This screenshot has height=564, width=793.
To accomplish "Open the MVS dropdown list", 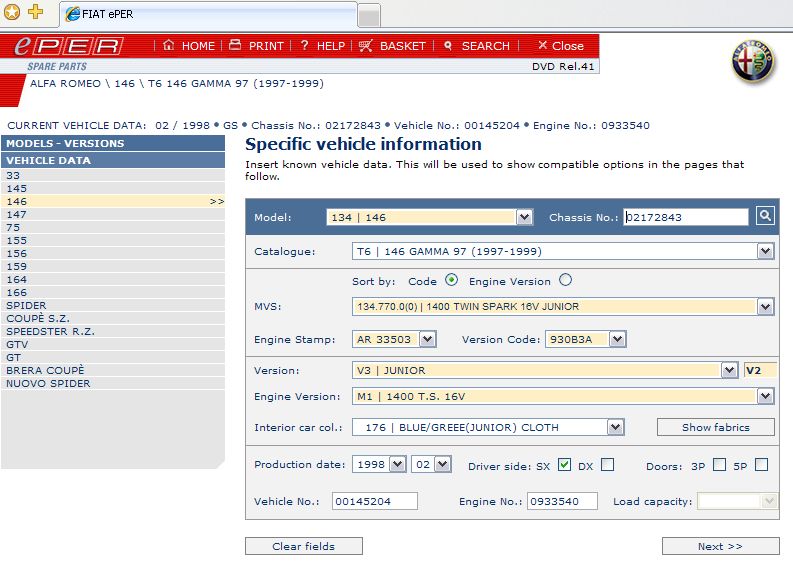I will (765, 307).
